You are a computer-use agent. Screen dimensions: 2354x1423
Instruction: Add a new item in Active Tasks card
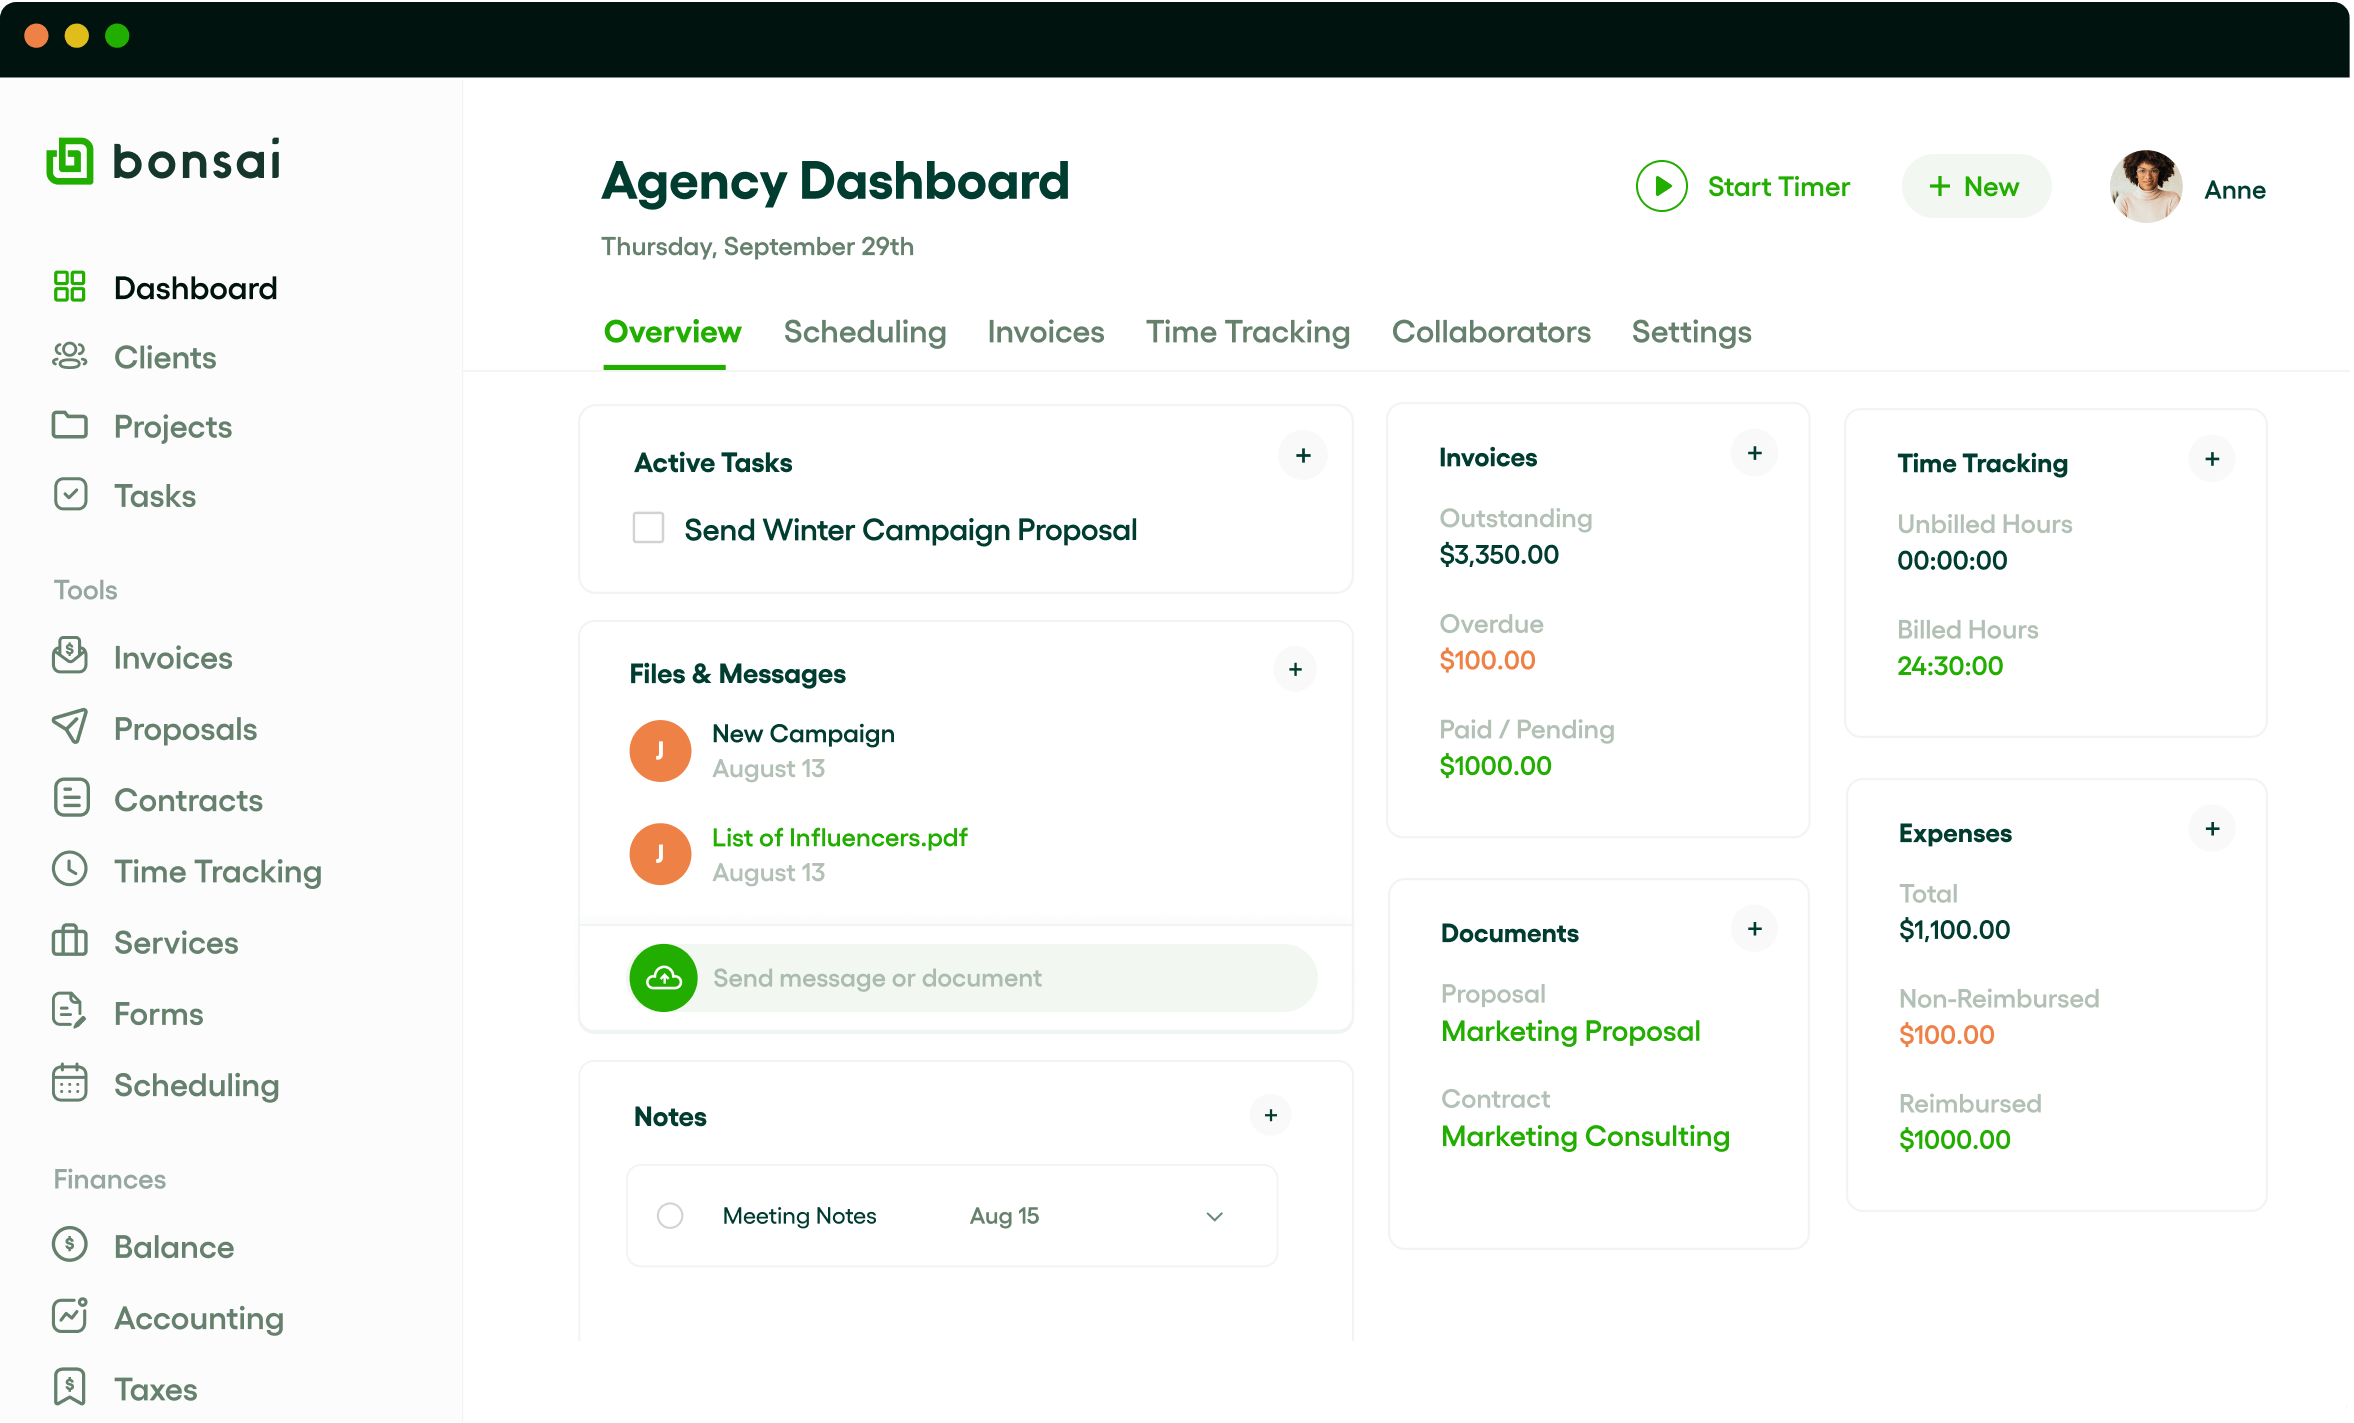1303,456
